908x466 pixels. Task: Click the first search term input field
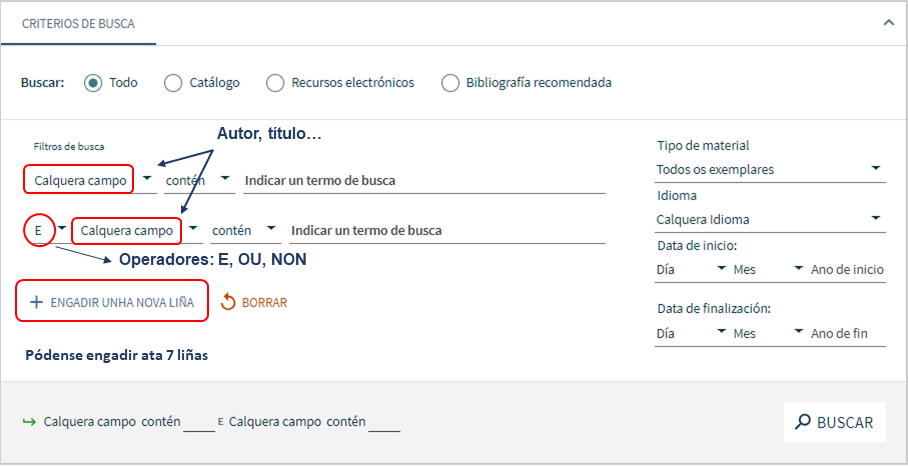[424, 180]
